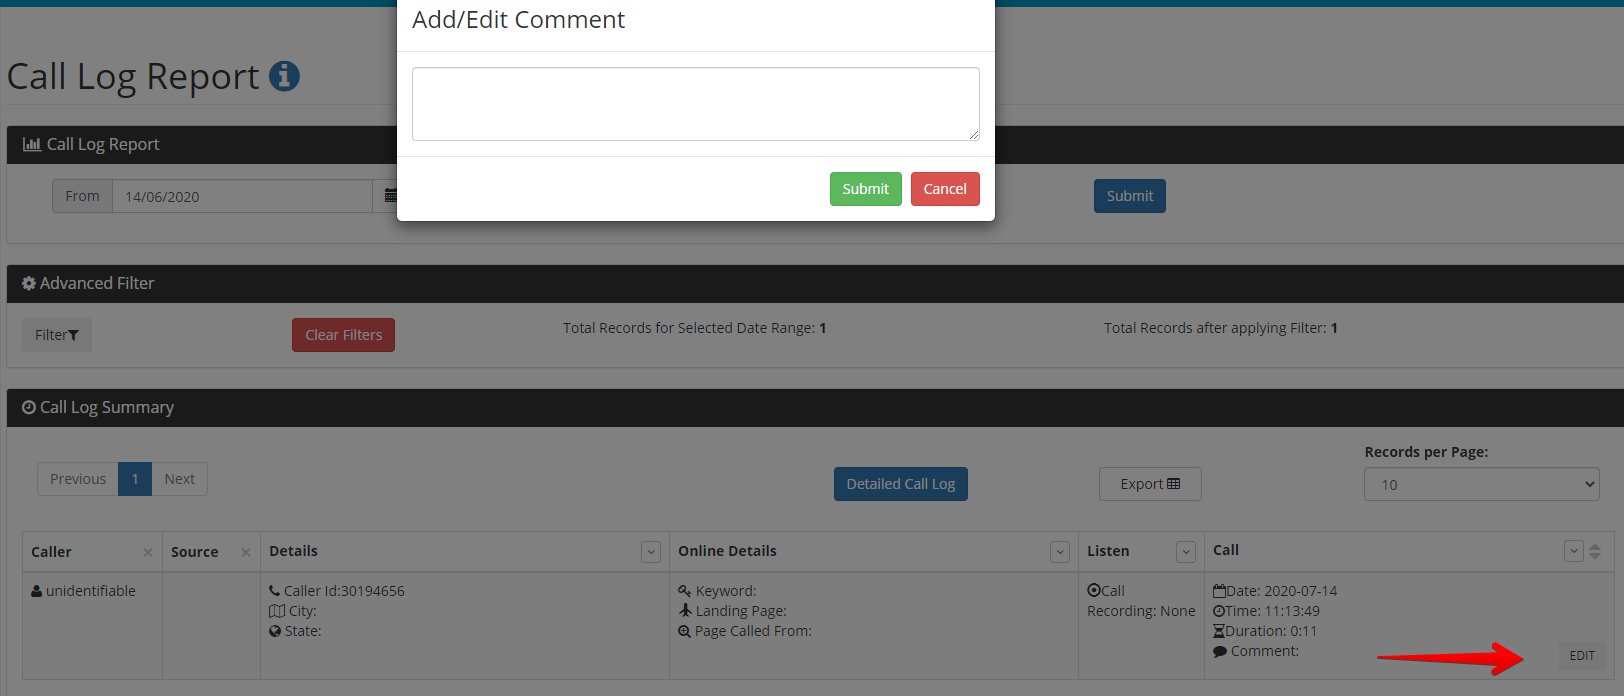Open the Listen column dropdown
The height and width of the screenshot is (696, 1624).
click(1186, 552)
